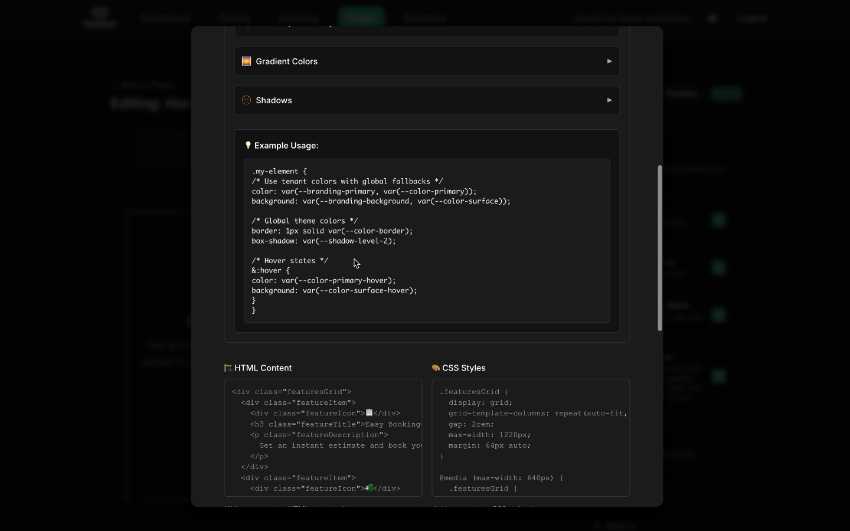Click the 'CSS Styles' label text
Viewport: 850px width, 531px height.
point(463,368)
